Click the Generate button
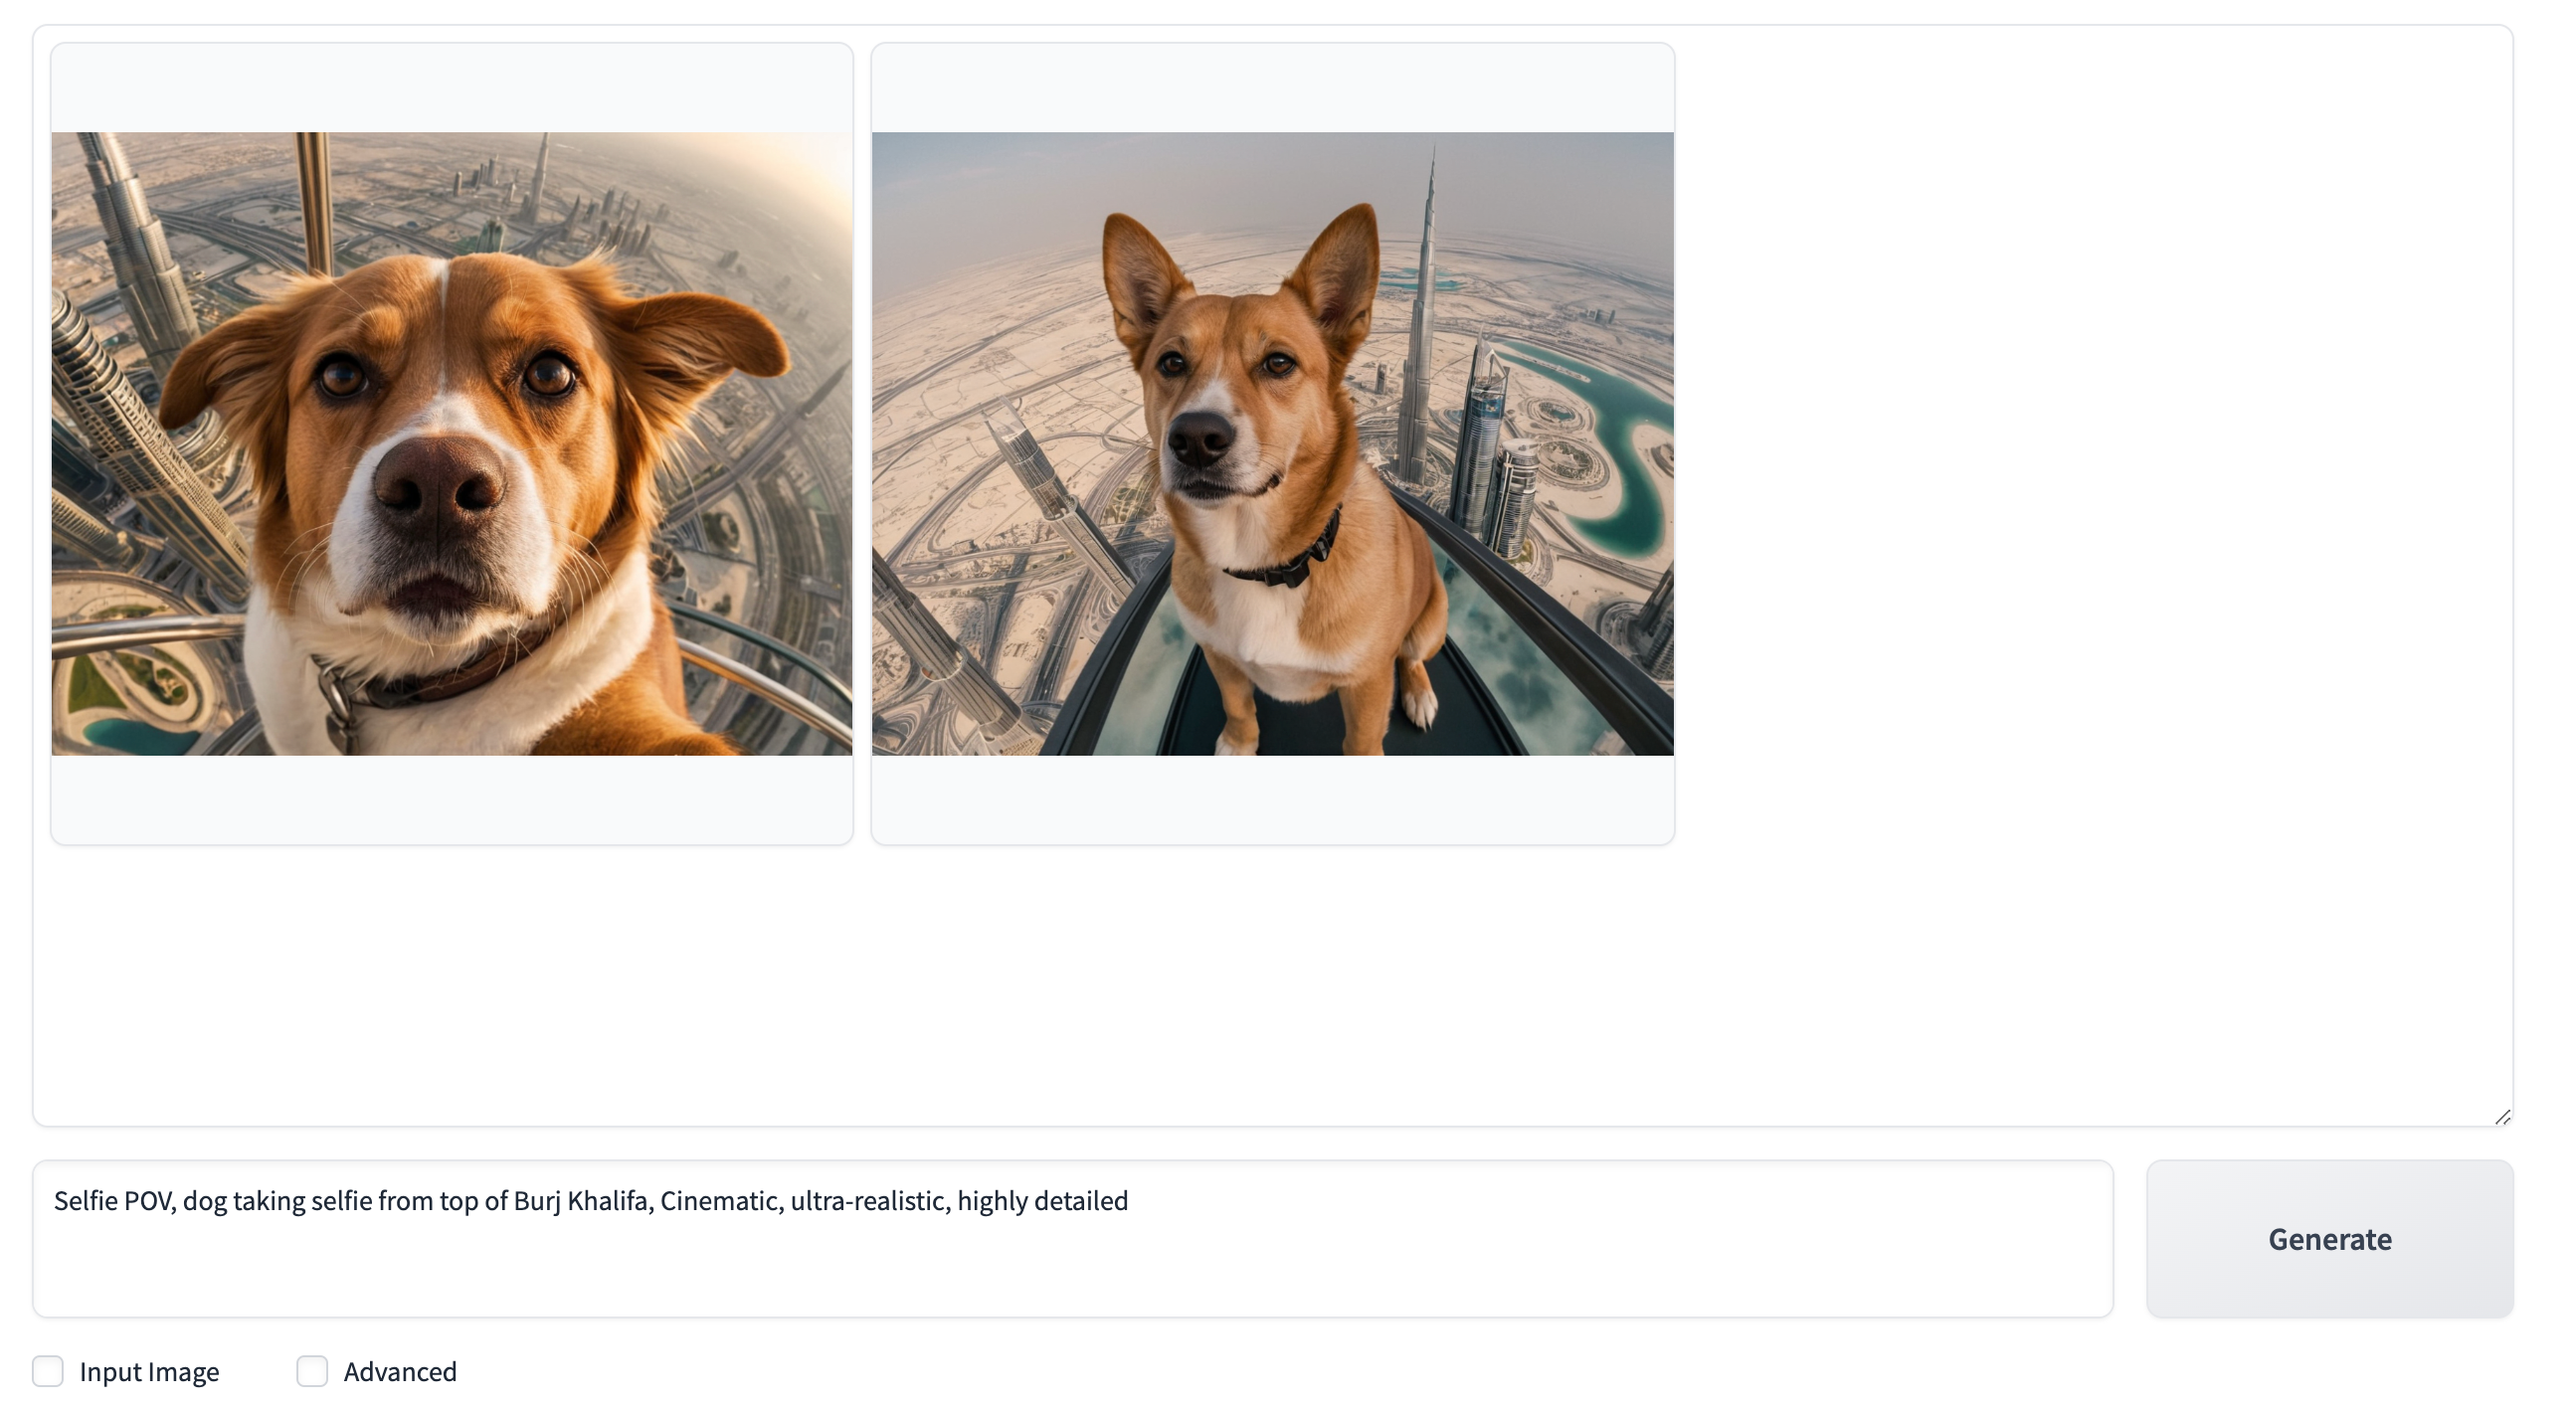Viewport: 2576px width, 1406px height. 2328,1238
